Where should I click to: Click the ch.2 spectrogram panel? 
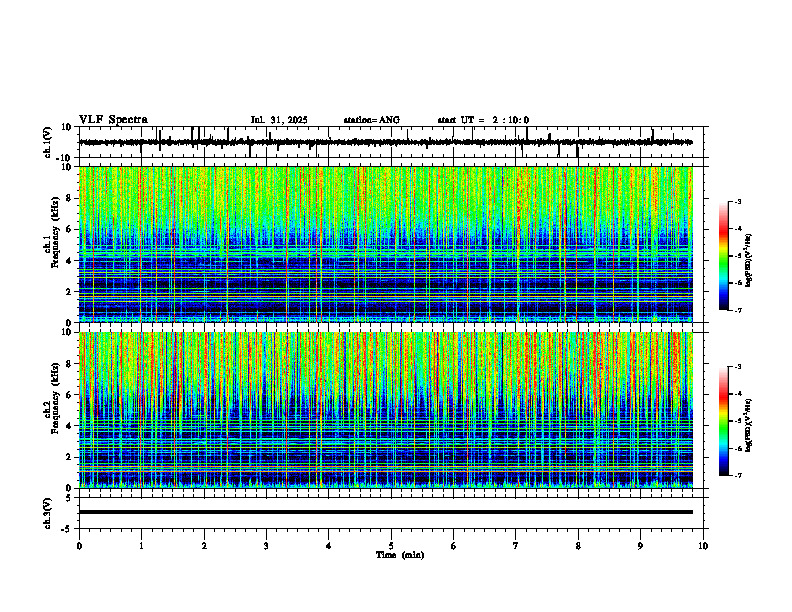(x=386, y=410)
